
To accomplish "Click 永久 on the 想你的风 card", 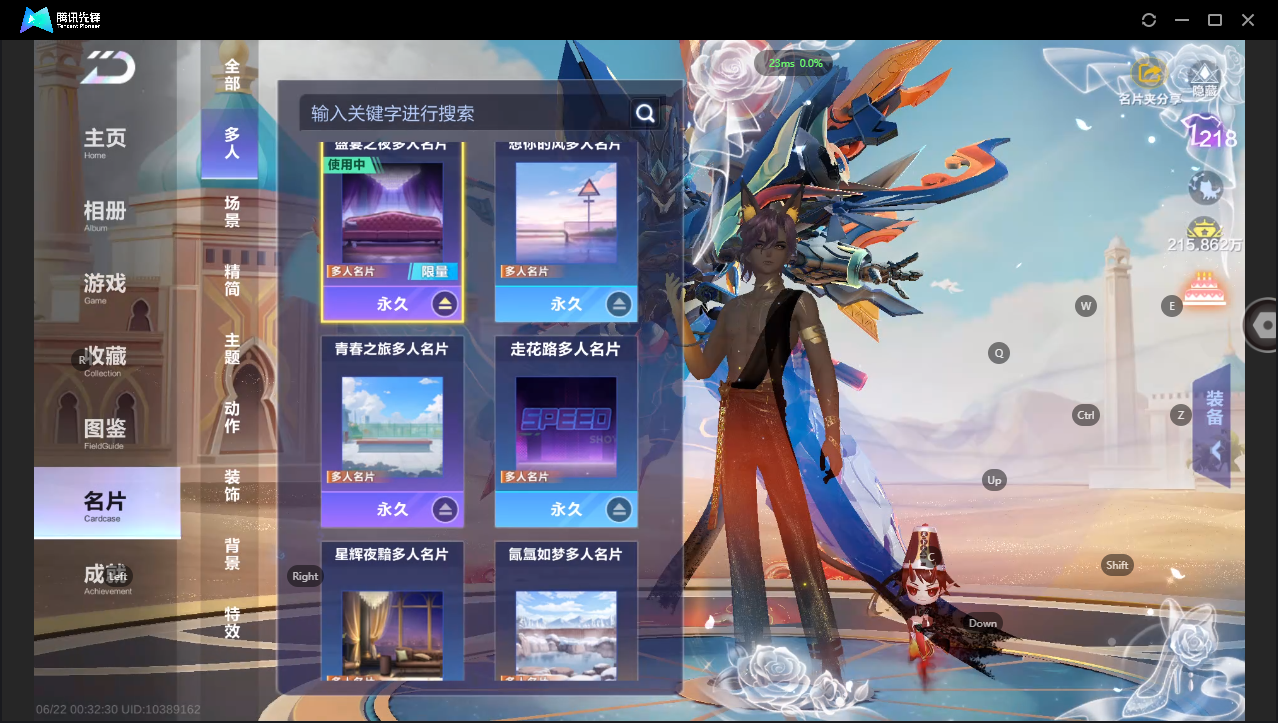I will click(566, 304).
